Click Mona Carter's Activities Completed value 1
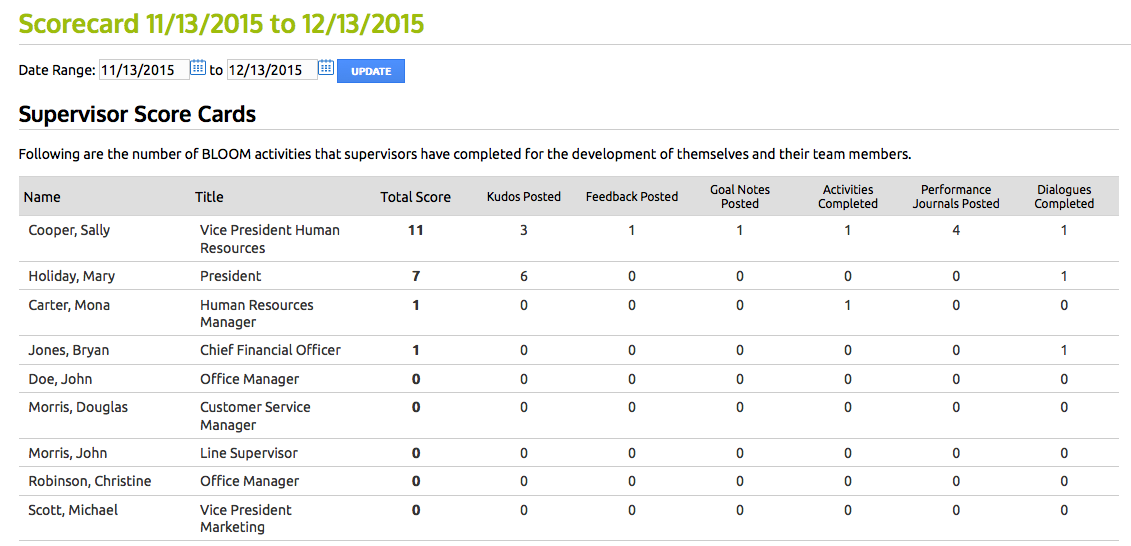 [848, 305]
